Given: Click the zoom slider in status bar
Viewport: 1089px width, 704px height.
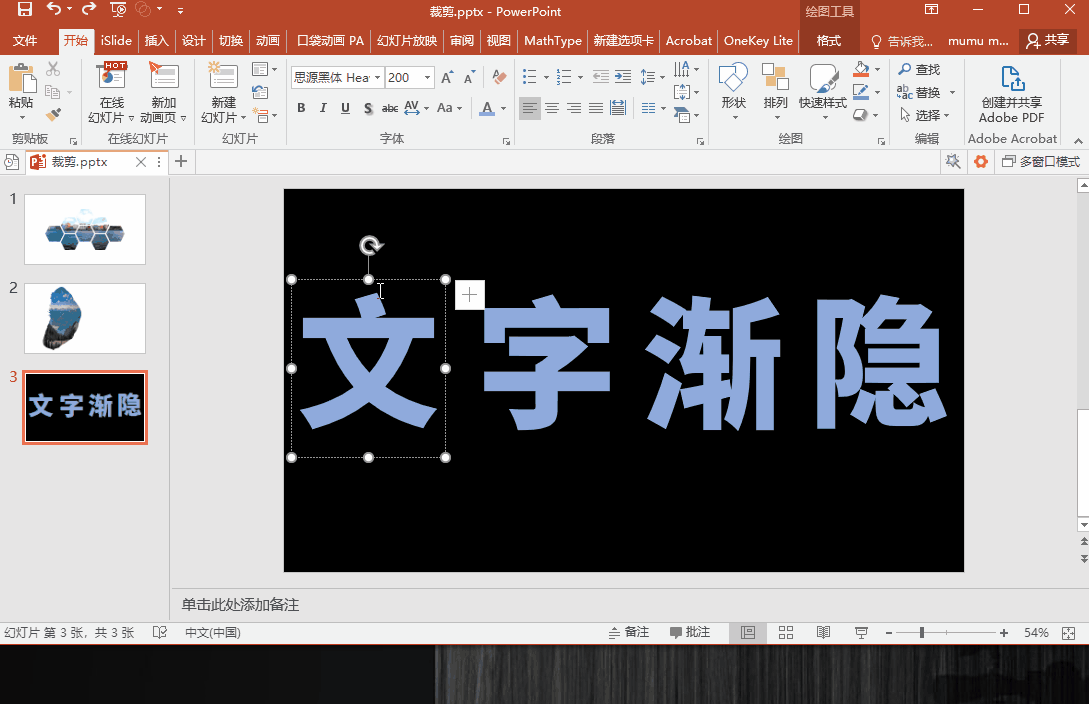Looking at the screenshot, I should point(921,633).
